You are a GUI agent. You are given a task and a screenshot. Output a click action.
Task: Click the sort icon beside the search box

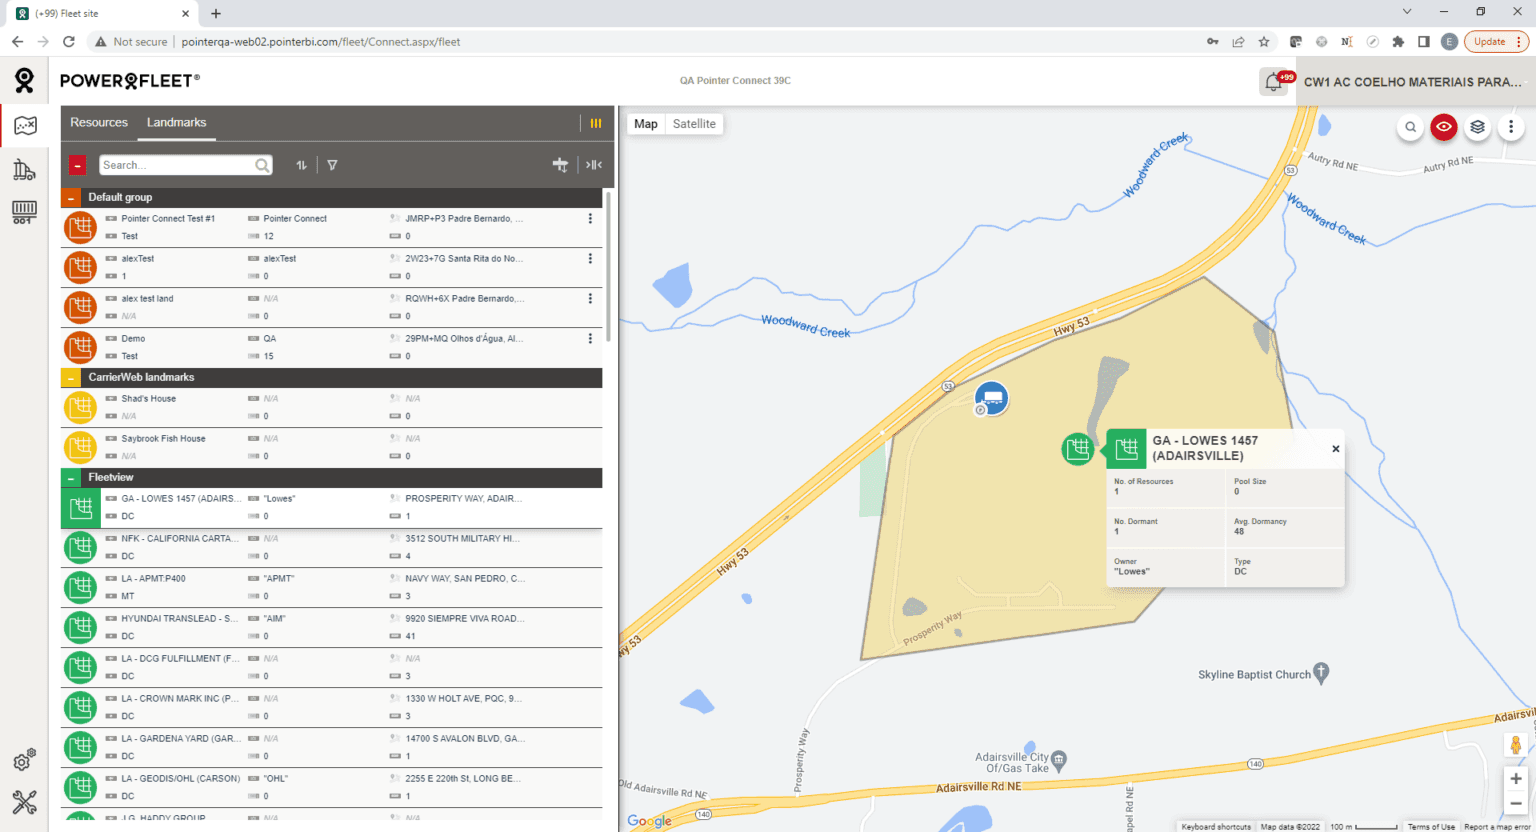(x=301, y=164)
